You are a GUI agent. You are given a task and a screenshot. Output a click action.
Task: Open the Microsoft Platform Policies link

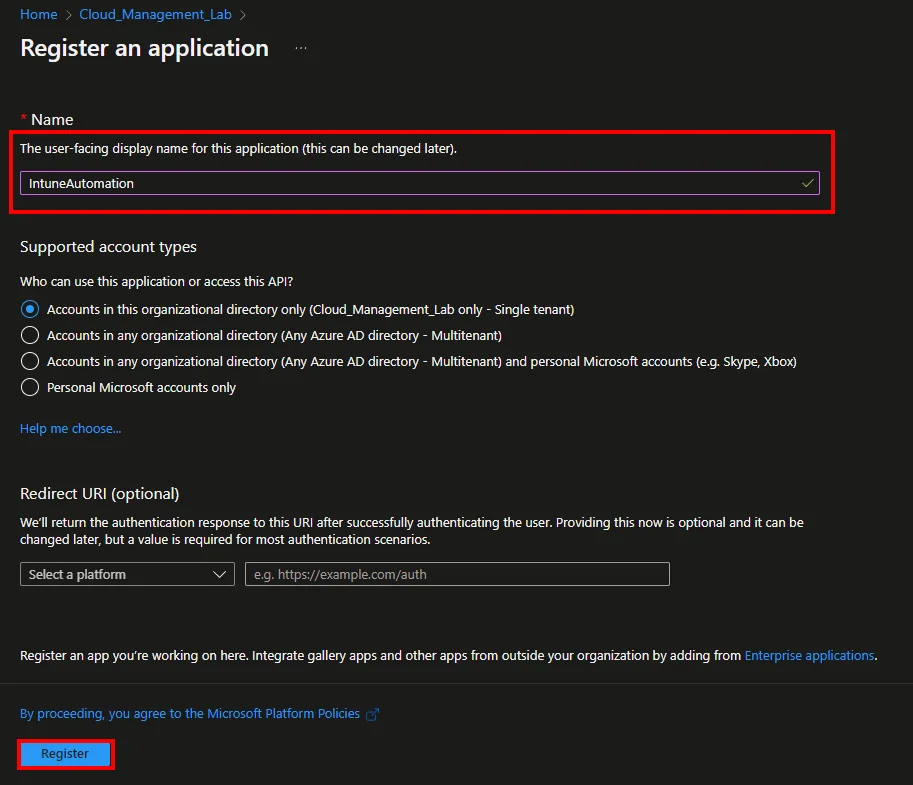point(190,713)
